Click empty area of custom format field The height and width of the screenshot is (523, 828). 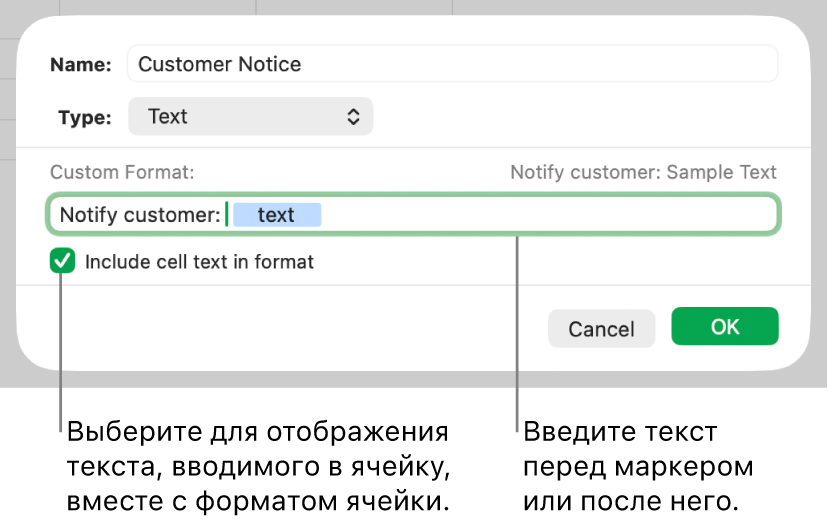coord(550,215)
